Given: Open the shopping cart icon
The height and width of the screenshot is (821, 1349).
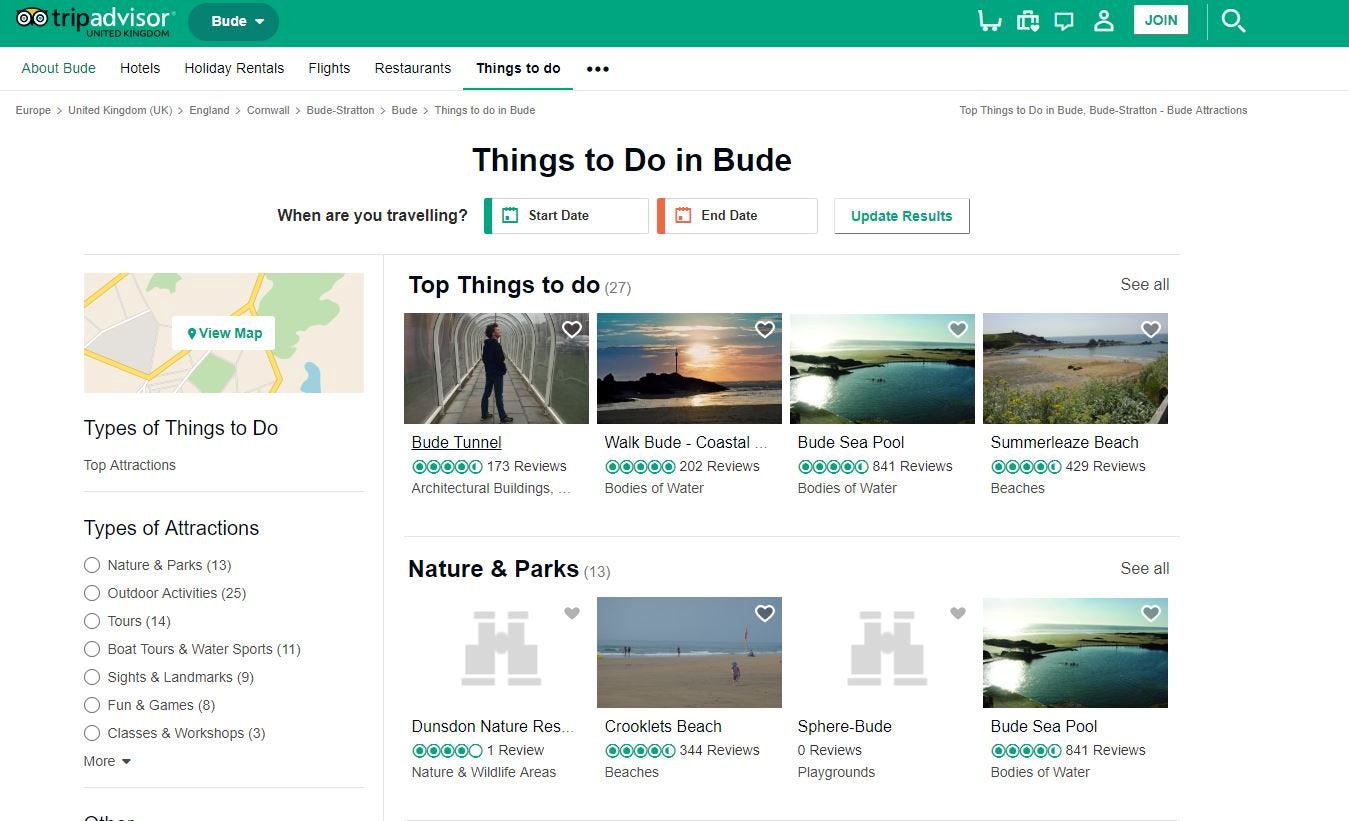Looking at the screenshot, I should (989, 21).
